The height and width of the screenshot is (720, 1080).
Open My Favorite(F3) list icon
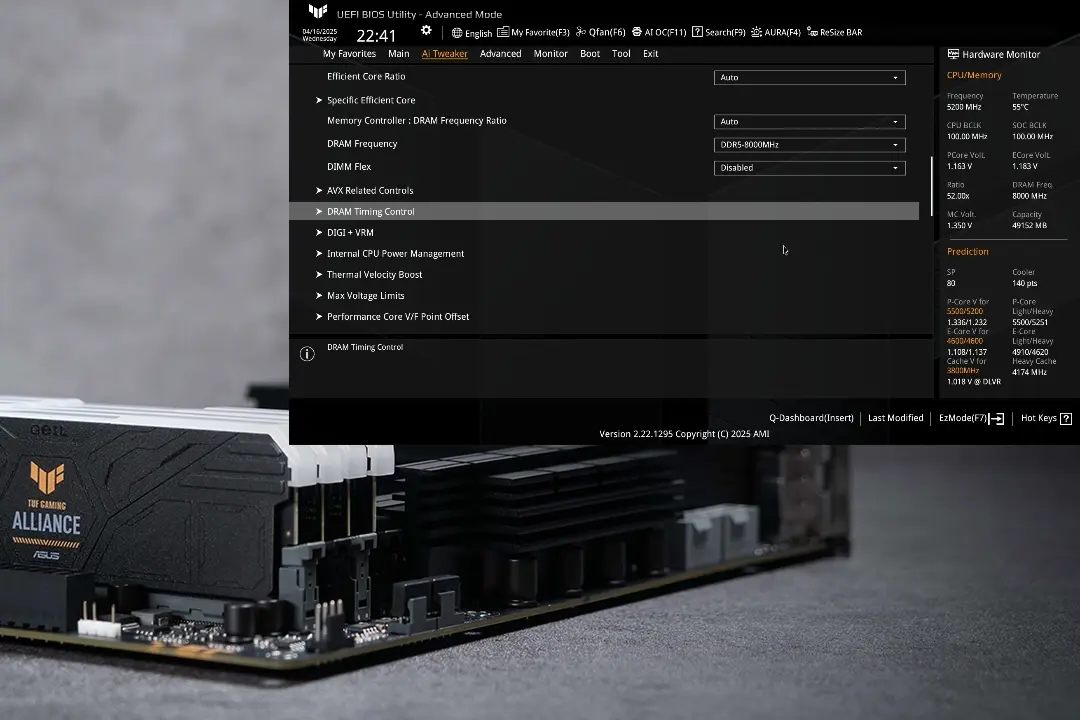[x=503, y=33]
